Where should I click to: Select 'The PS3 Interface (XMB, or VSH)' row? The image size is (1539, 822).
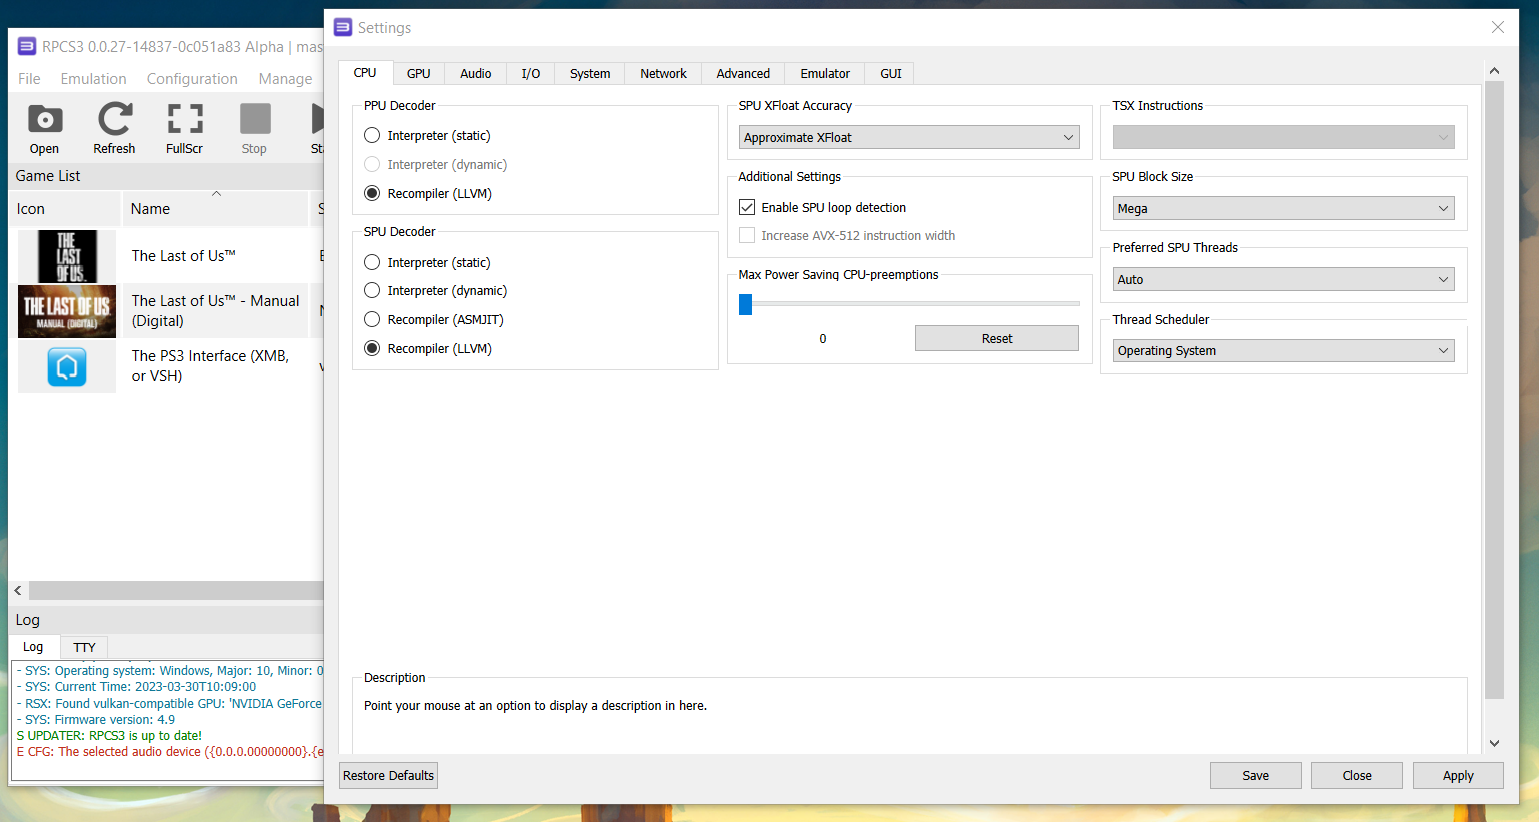click(210, 366)
